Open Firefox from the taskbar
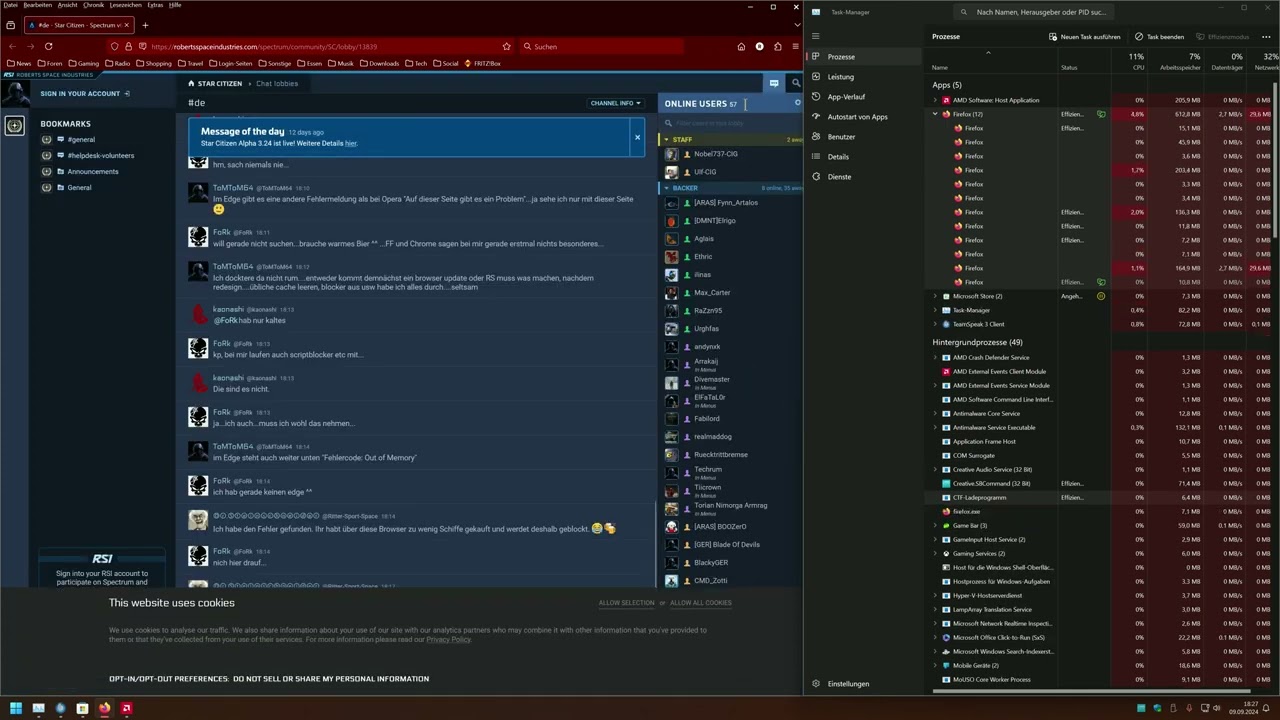The height and width of the screenshot is (720, 1280). tap(104, 708)
